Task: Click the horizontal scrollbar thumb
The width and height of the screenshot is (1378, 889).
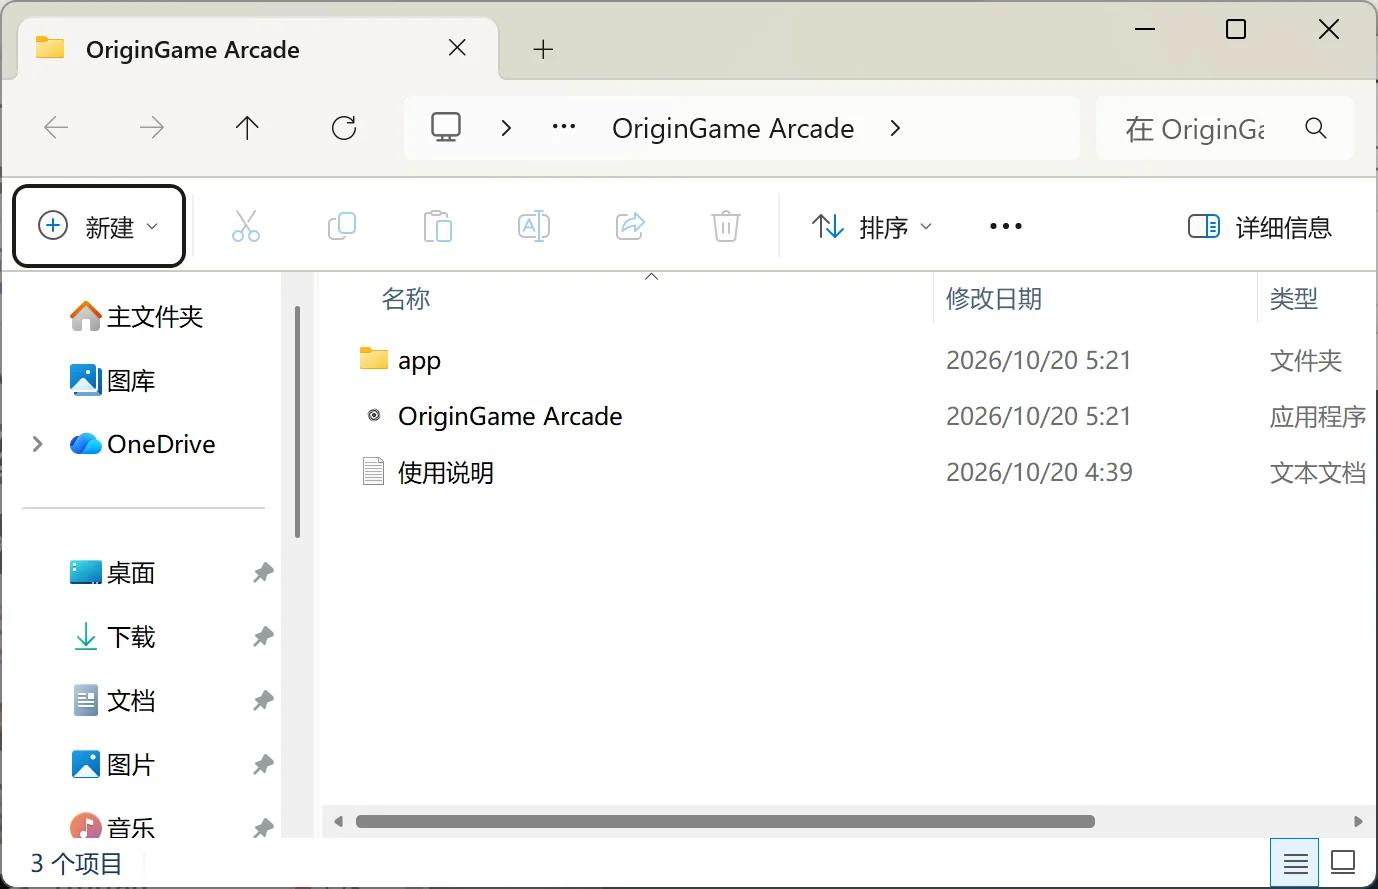Action: 725,822
